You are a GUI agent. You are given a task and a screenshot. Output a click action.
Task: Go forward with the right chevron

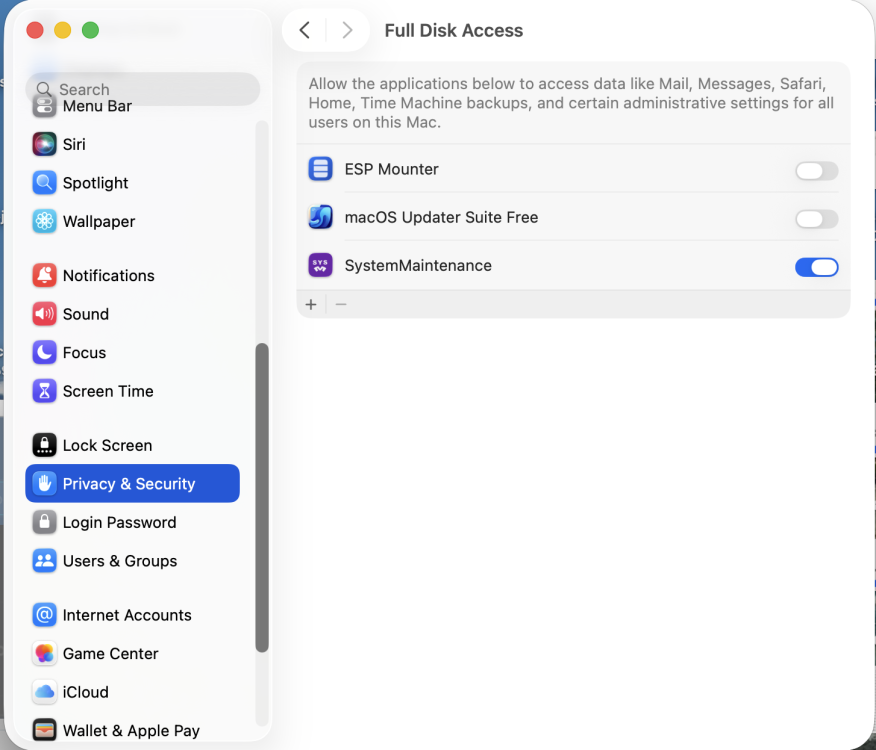click(x=347, y=30)
